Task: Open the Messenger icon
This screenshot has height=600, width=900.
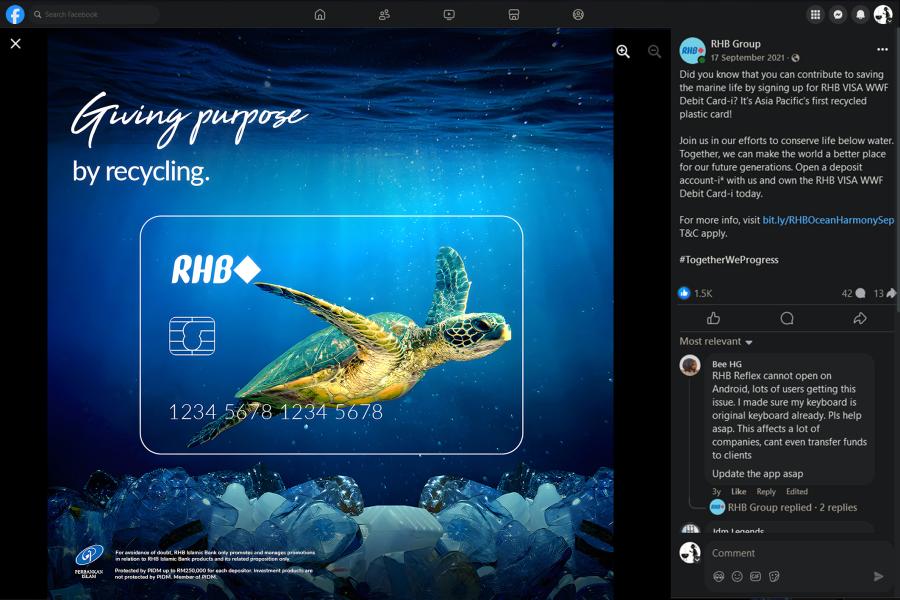Action: 838,15
